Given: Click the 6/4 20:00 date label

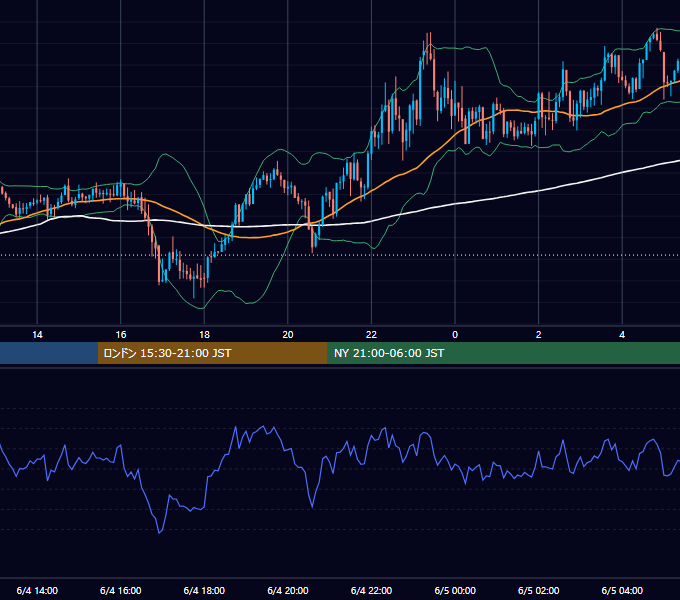Looking at the screenshot, I should [x=288, y=590].
